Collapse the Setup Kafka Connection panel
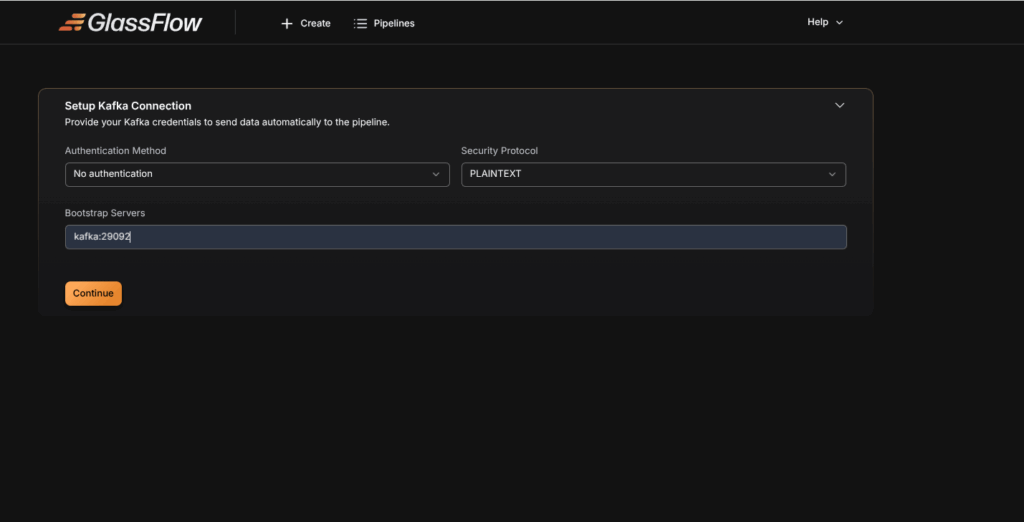The width and height of the screenshot is (1024, 522). [x=839, y=105]
